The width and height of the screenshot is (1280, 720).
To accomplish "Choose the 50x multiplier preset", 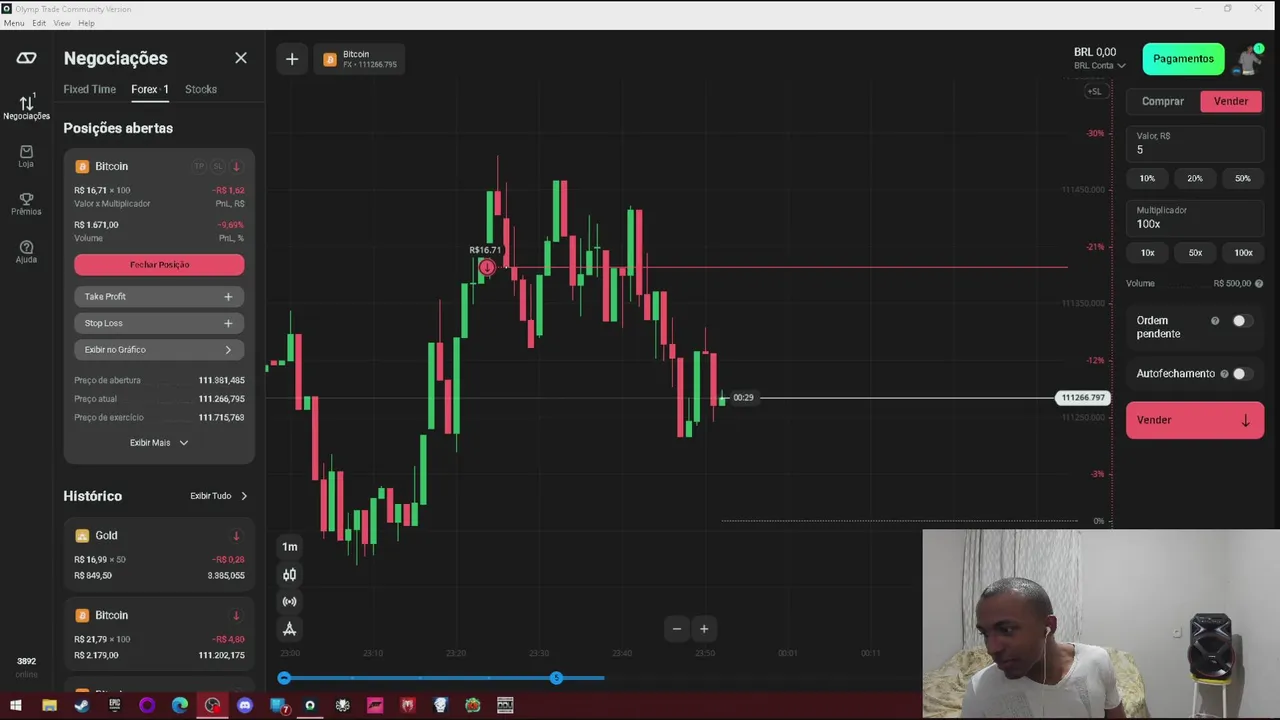I will click(1195, 252).
